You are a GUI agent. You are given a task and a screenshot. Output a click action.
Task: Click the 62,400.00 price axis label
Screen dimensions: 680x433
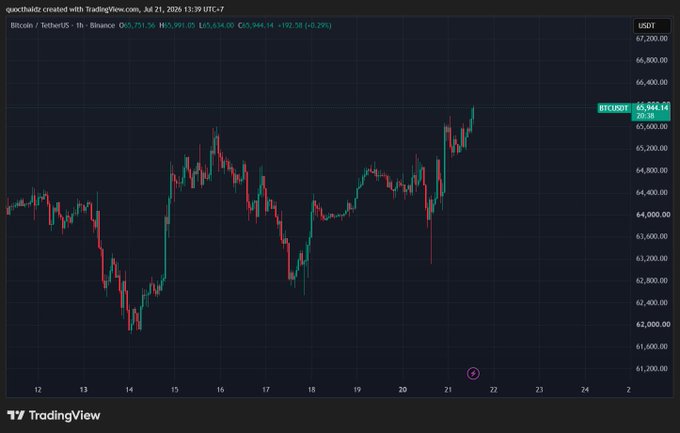pos(652,302)
